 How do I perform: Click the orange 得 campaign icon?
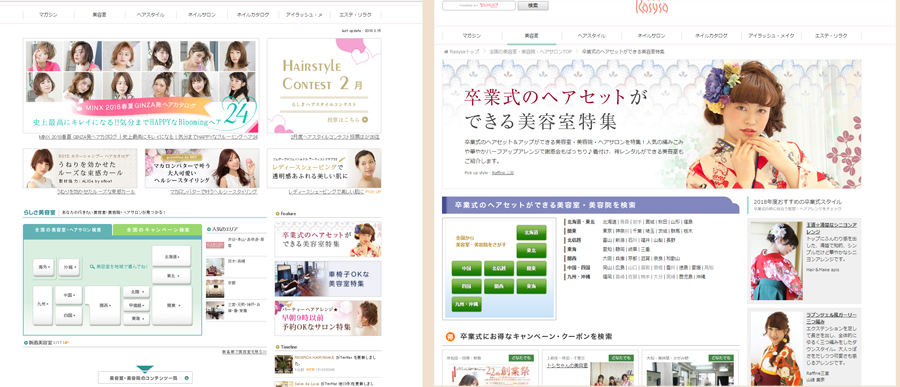click(450, 336)
